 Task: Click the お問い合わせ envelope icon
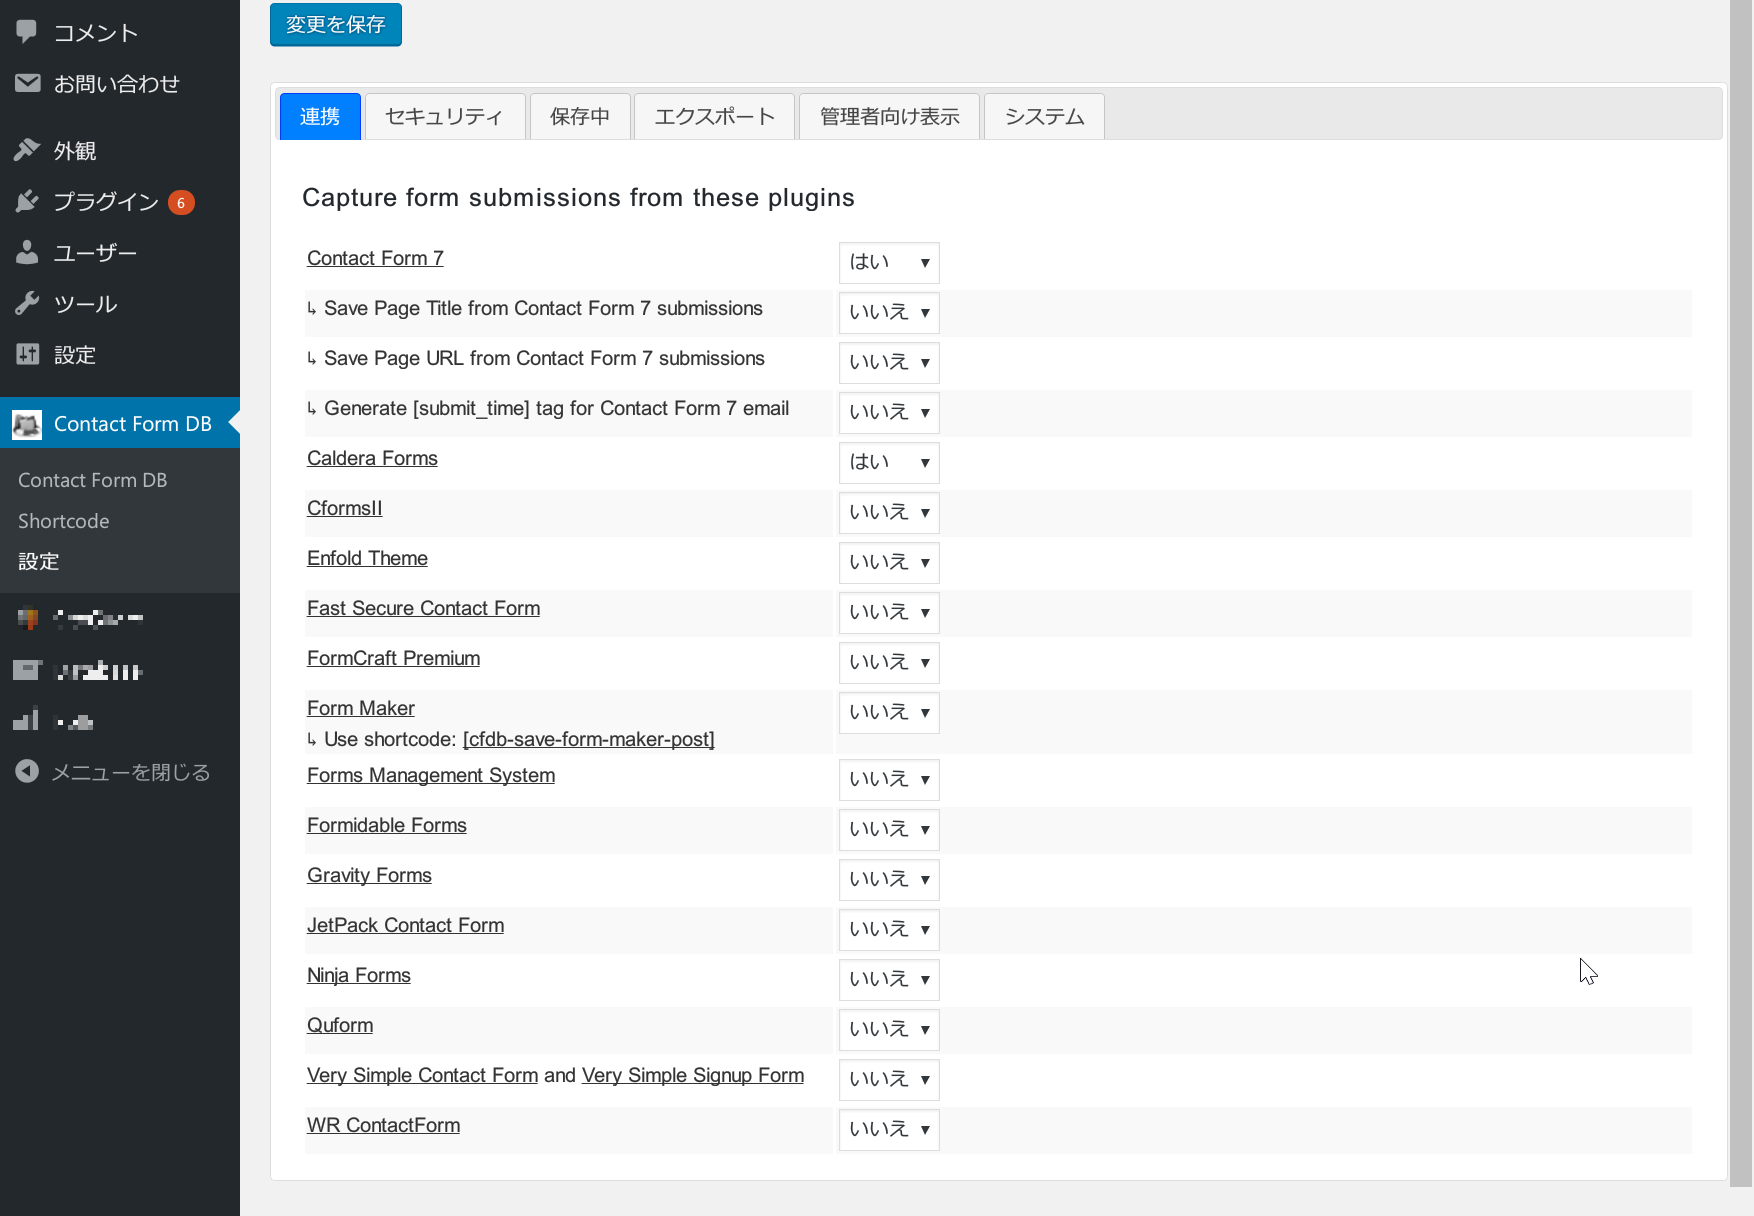point(27,83)
